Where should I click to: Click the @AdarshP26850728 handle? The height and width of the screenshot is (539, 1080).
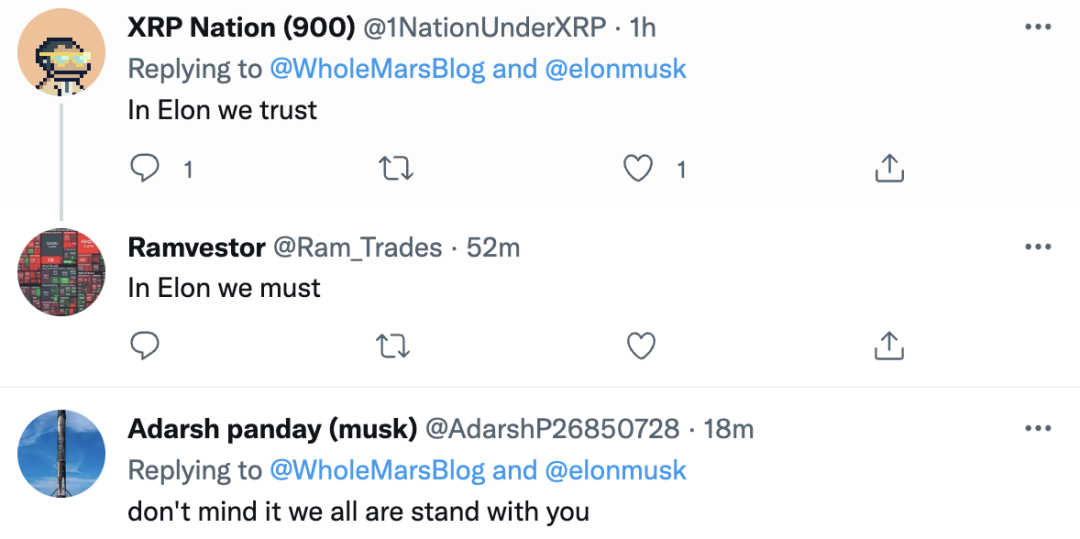[x=553, y=429]
